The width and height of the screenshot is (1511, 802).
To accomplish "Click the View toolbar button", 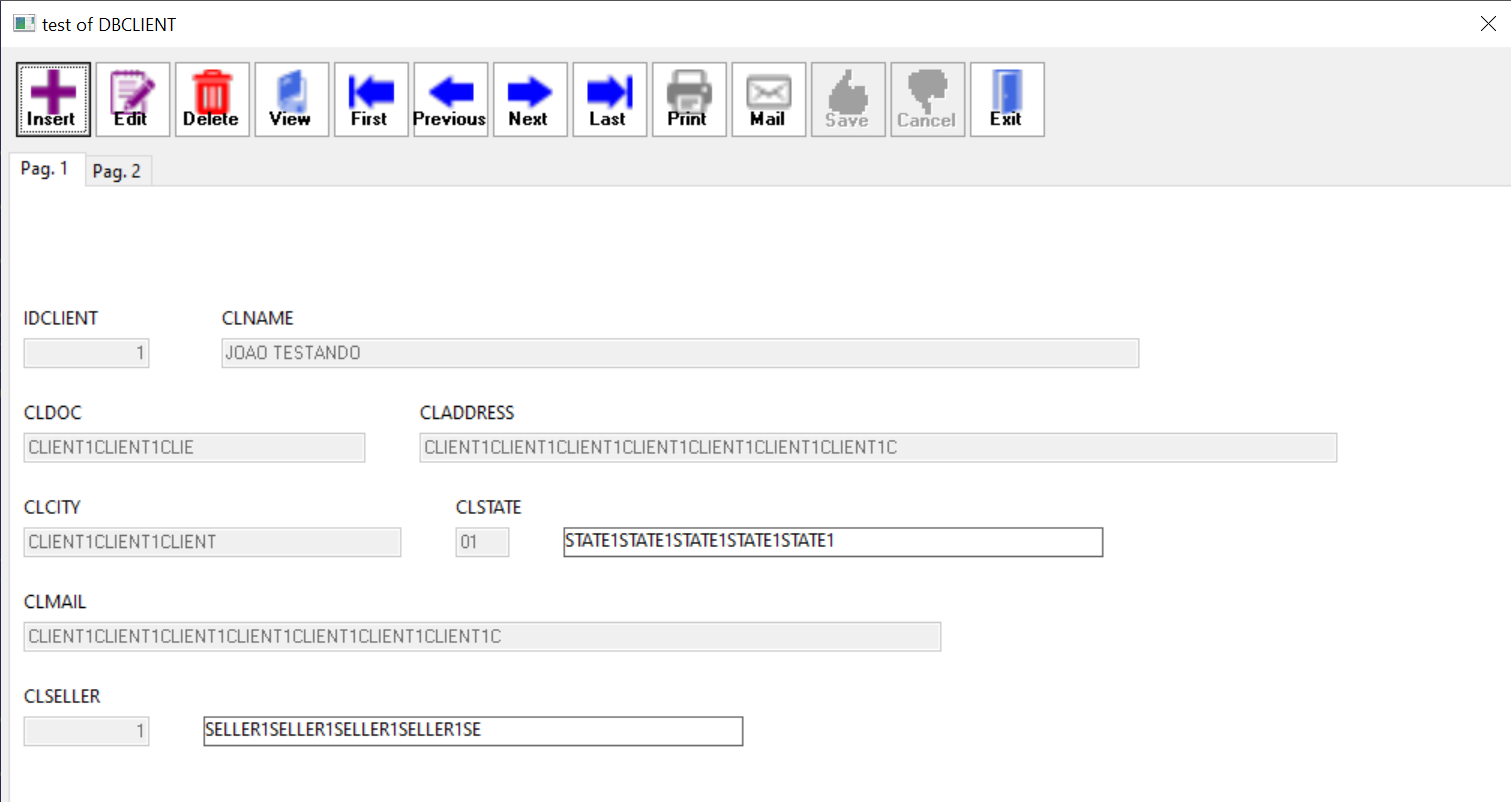I will point(292,99).
